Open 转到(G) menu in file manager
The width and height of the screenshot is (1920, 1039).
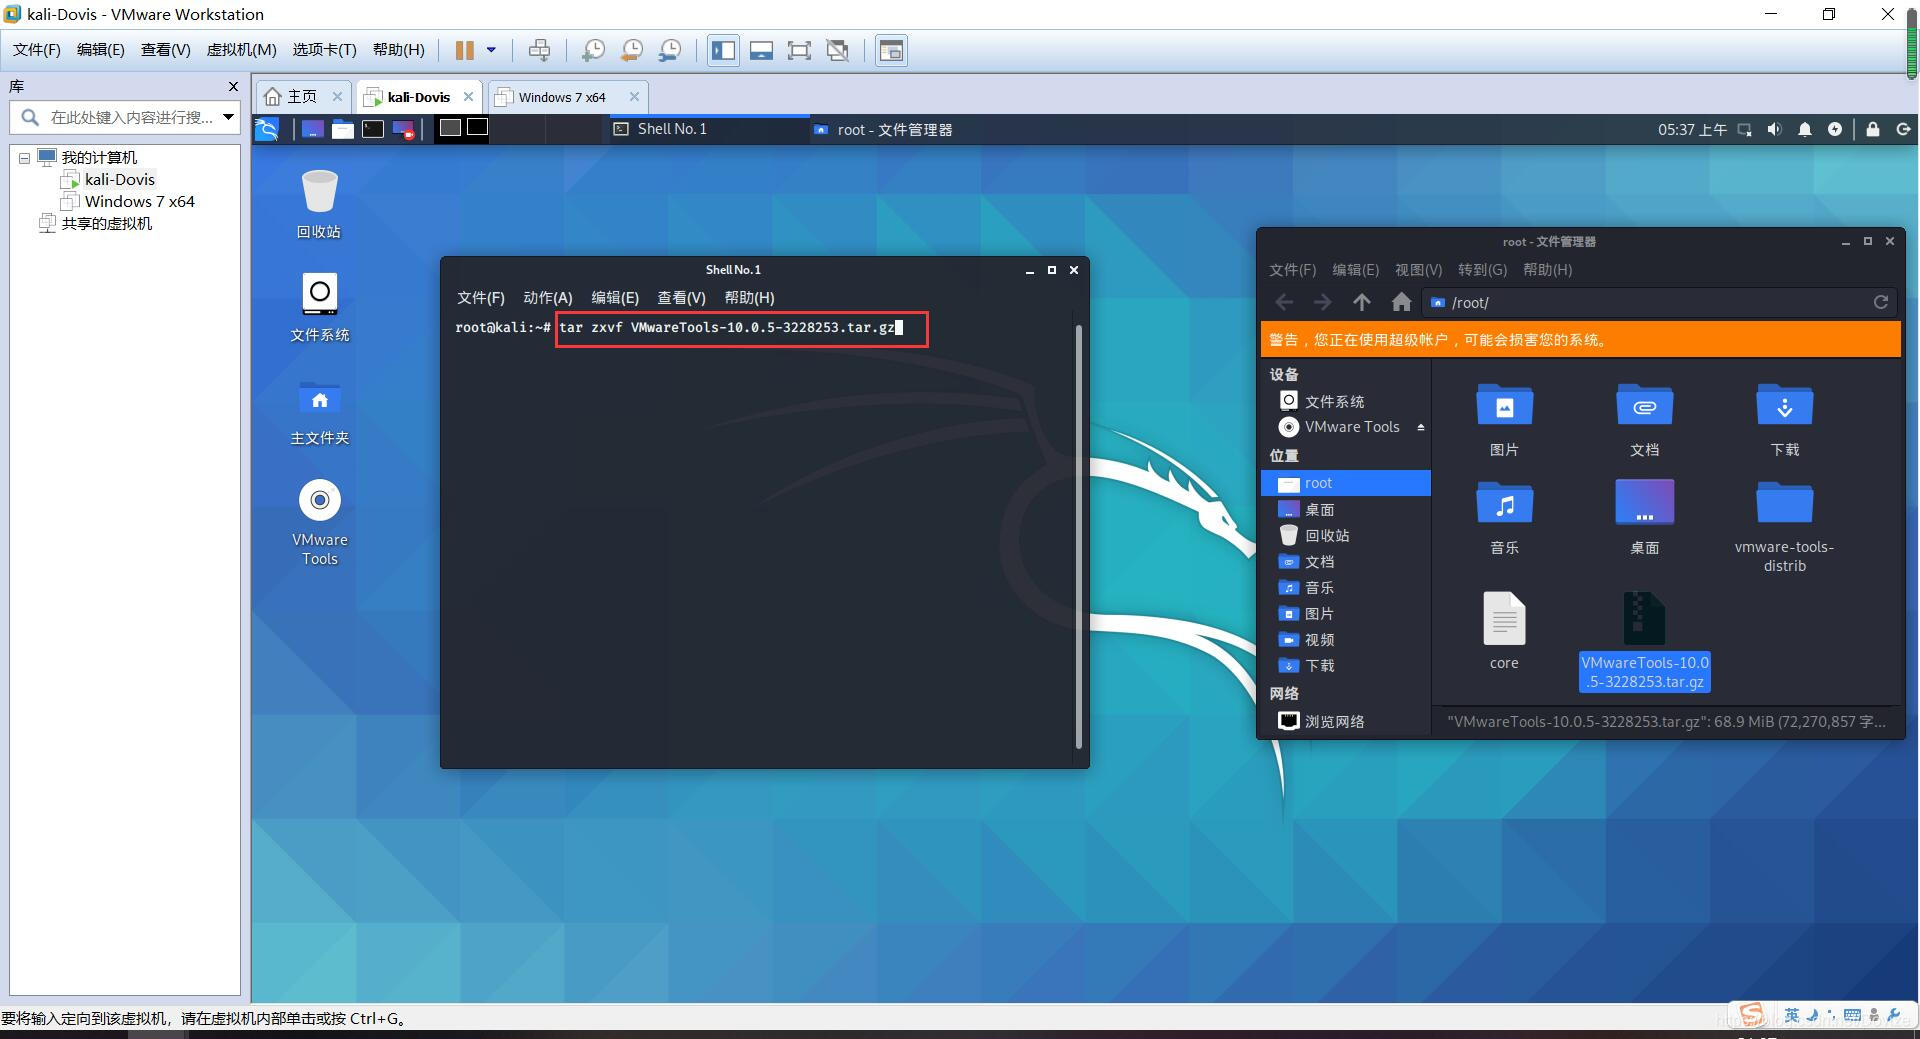[x=1482, y=270]
